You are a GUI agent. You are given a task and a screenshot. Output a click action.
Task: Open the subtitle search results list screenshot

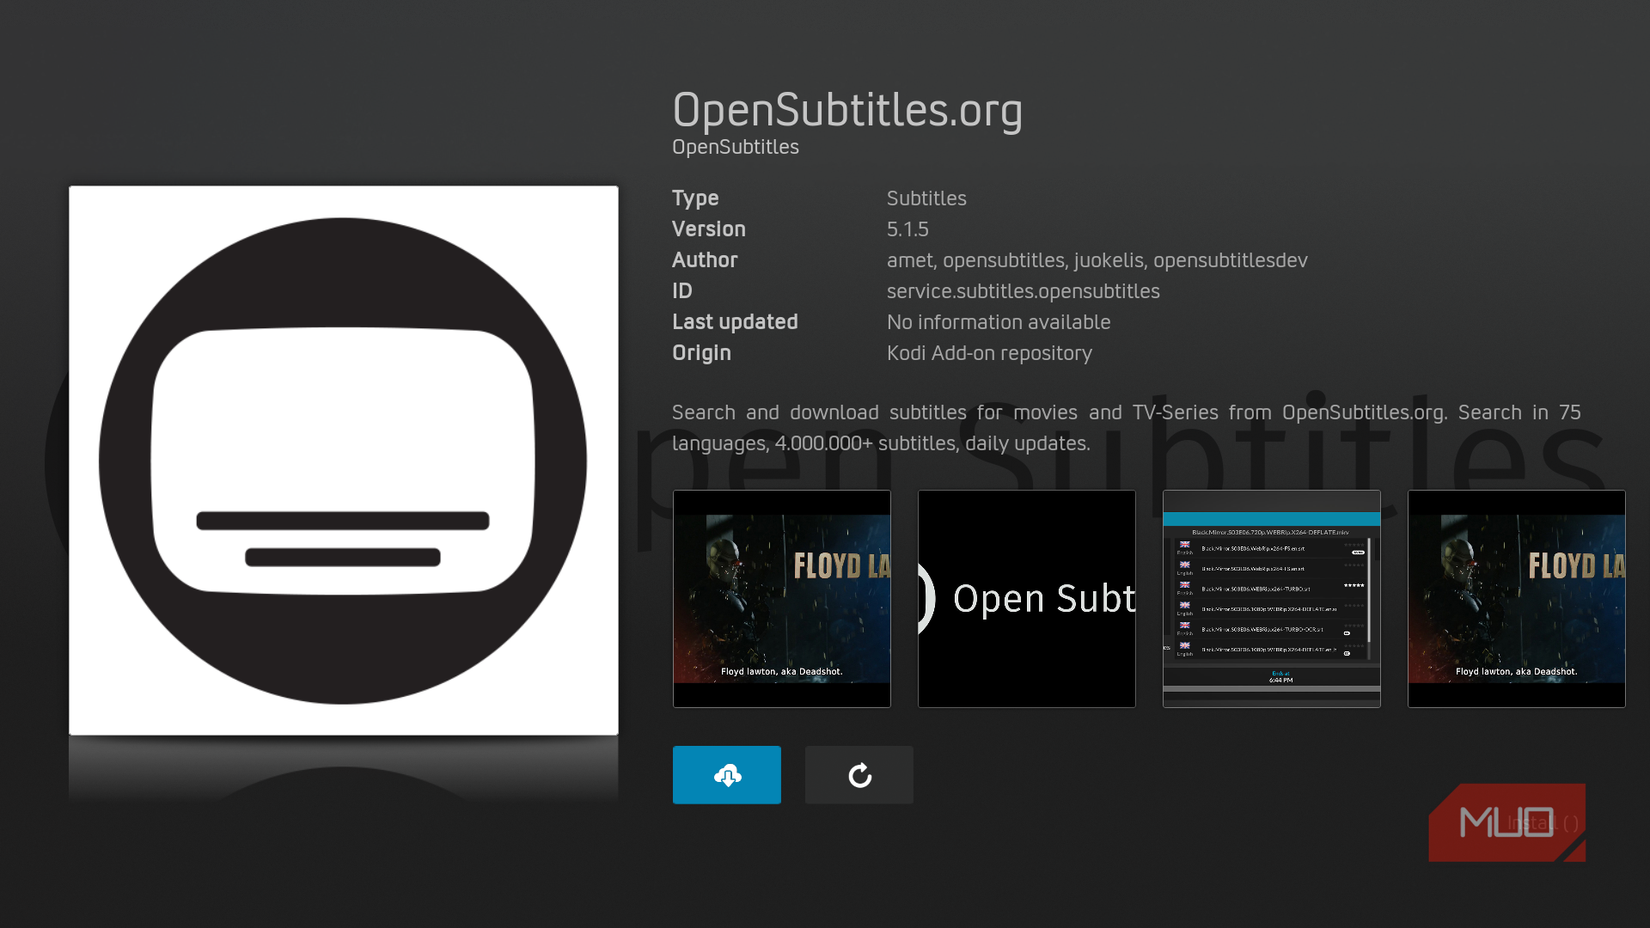coord(1272,599)
